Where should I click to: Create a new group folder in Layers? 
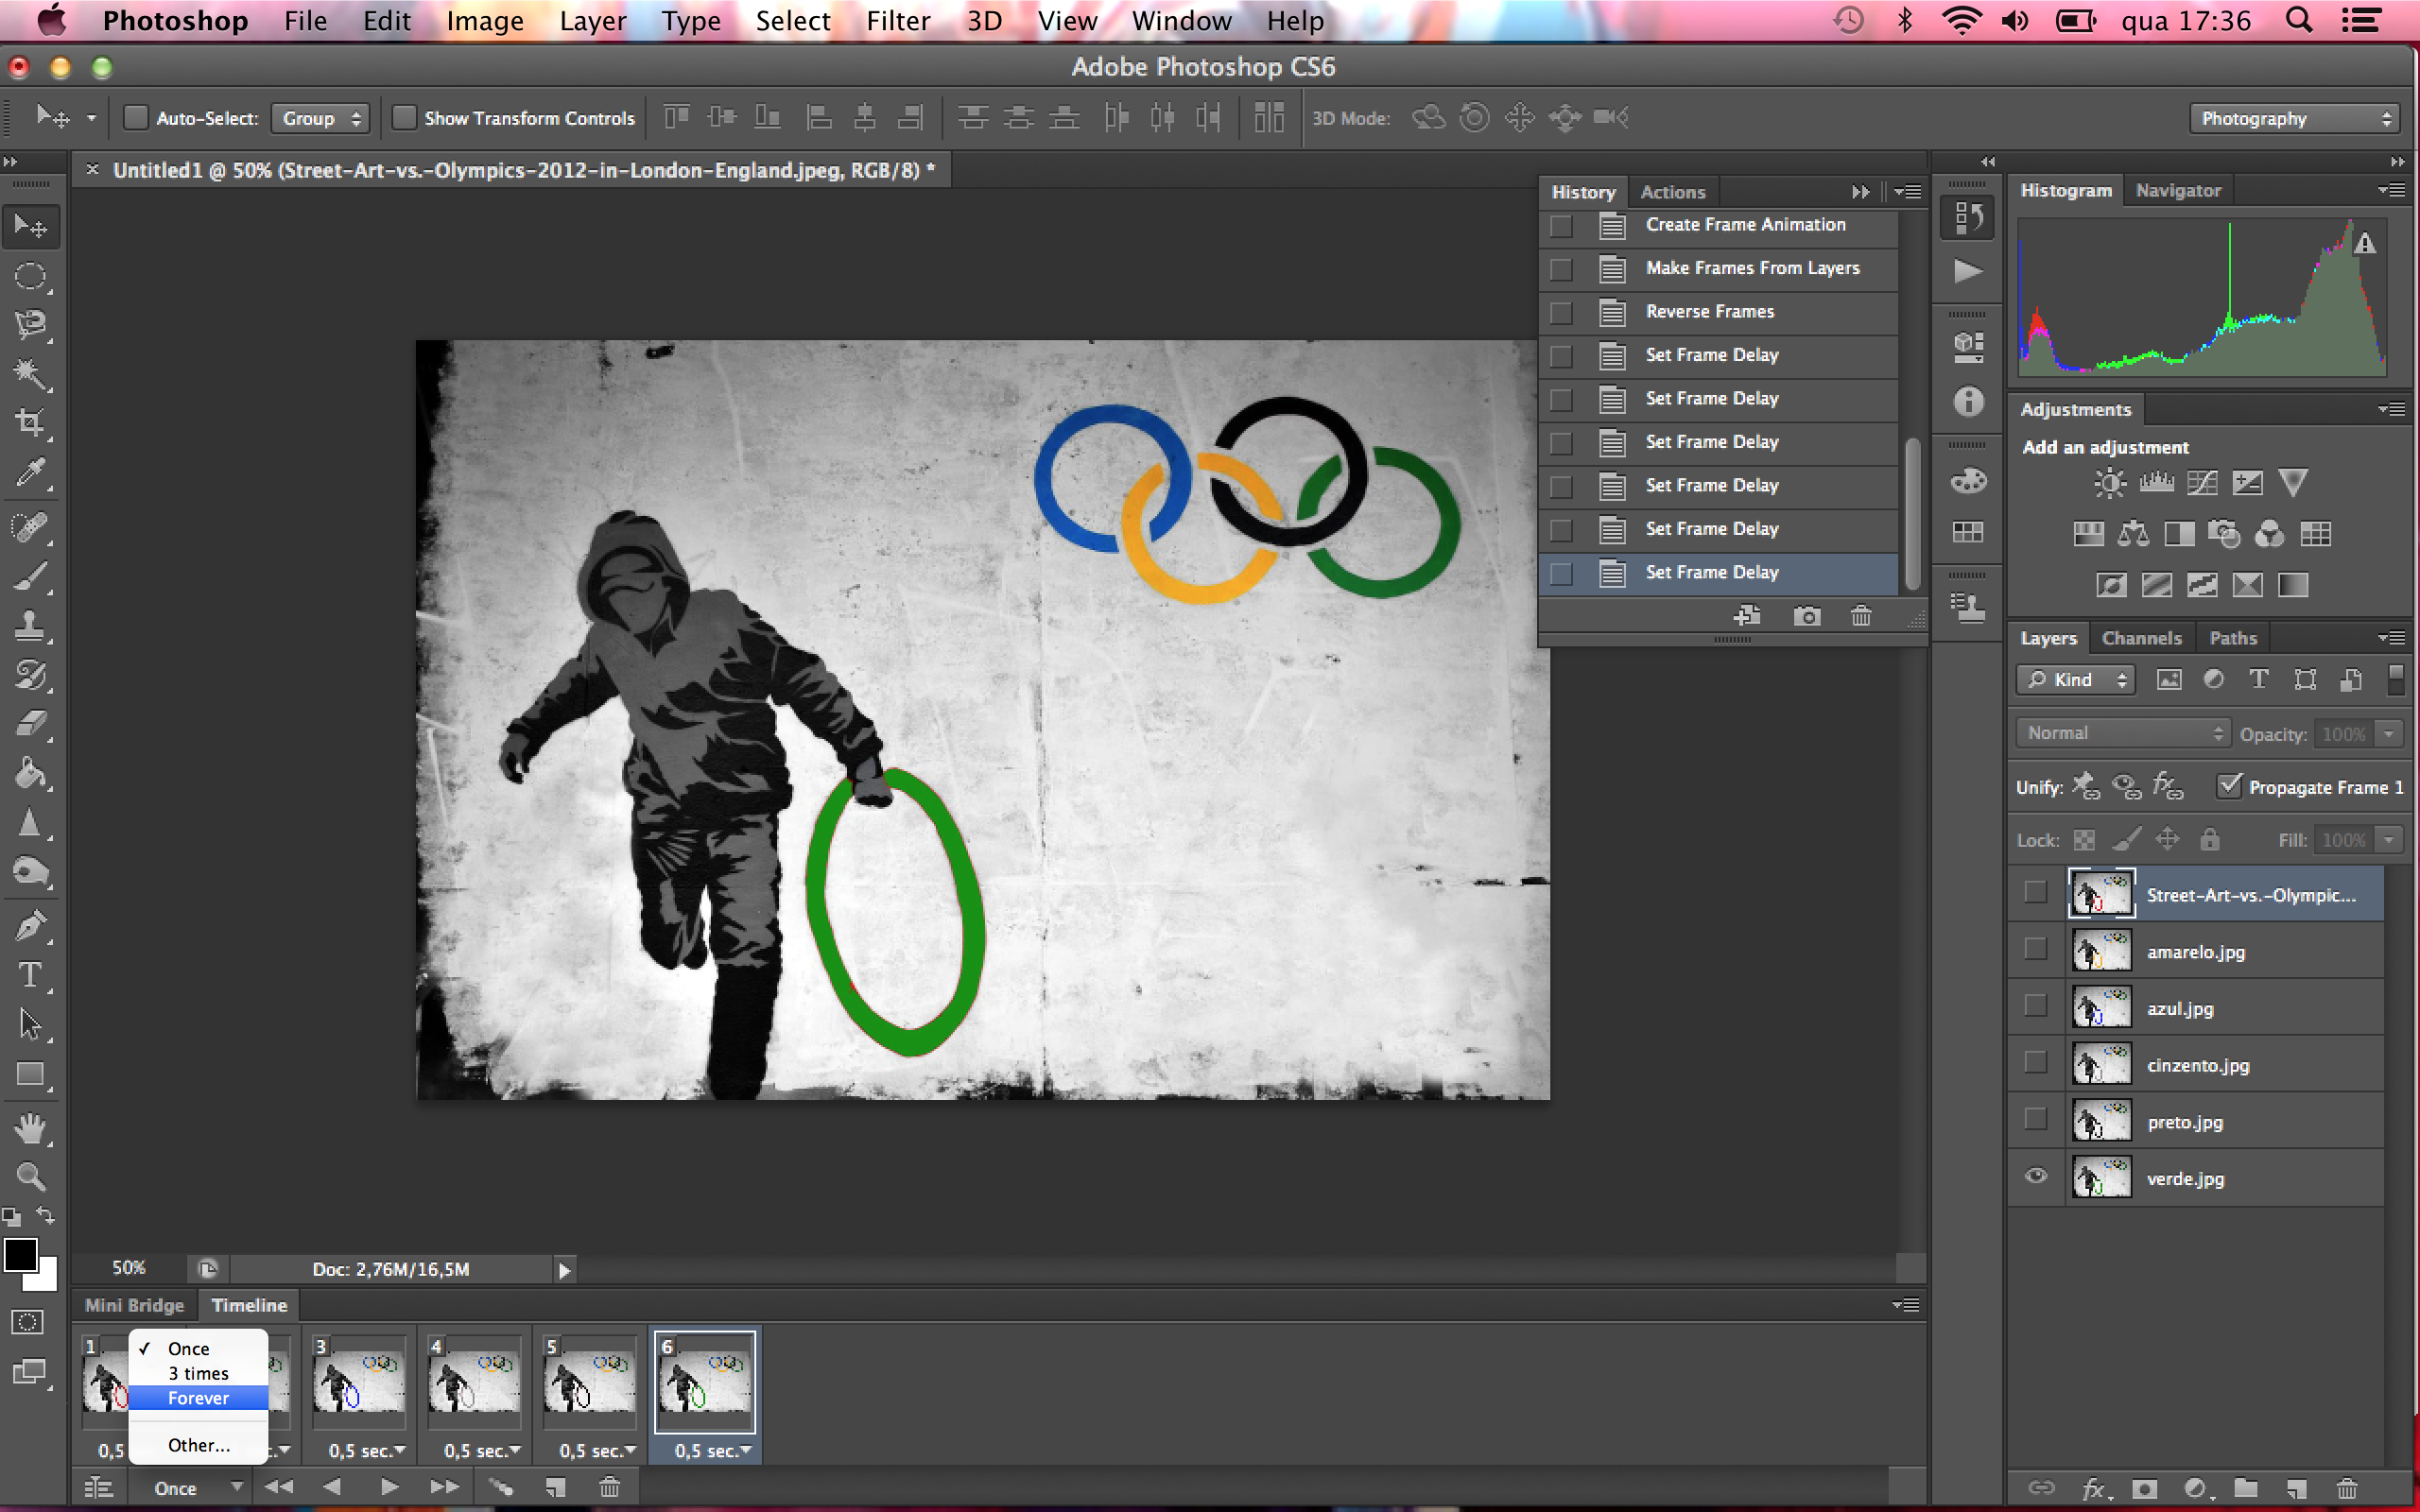click(2246, 1489)
